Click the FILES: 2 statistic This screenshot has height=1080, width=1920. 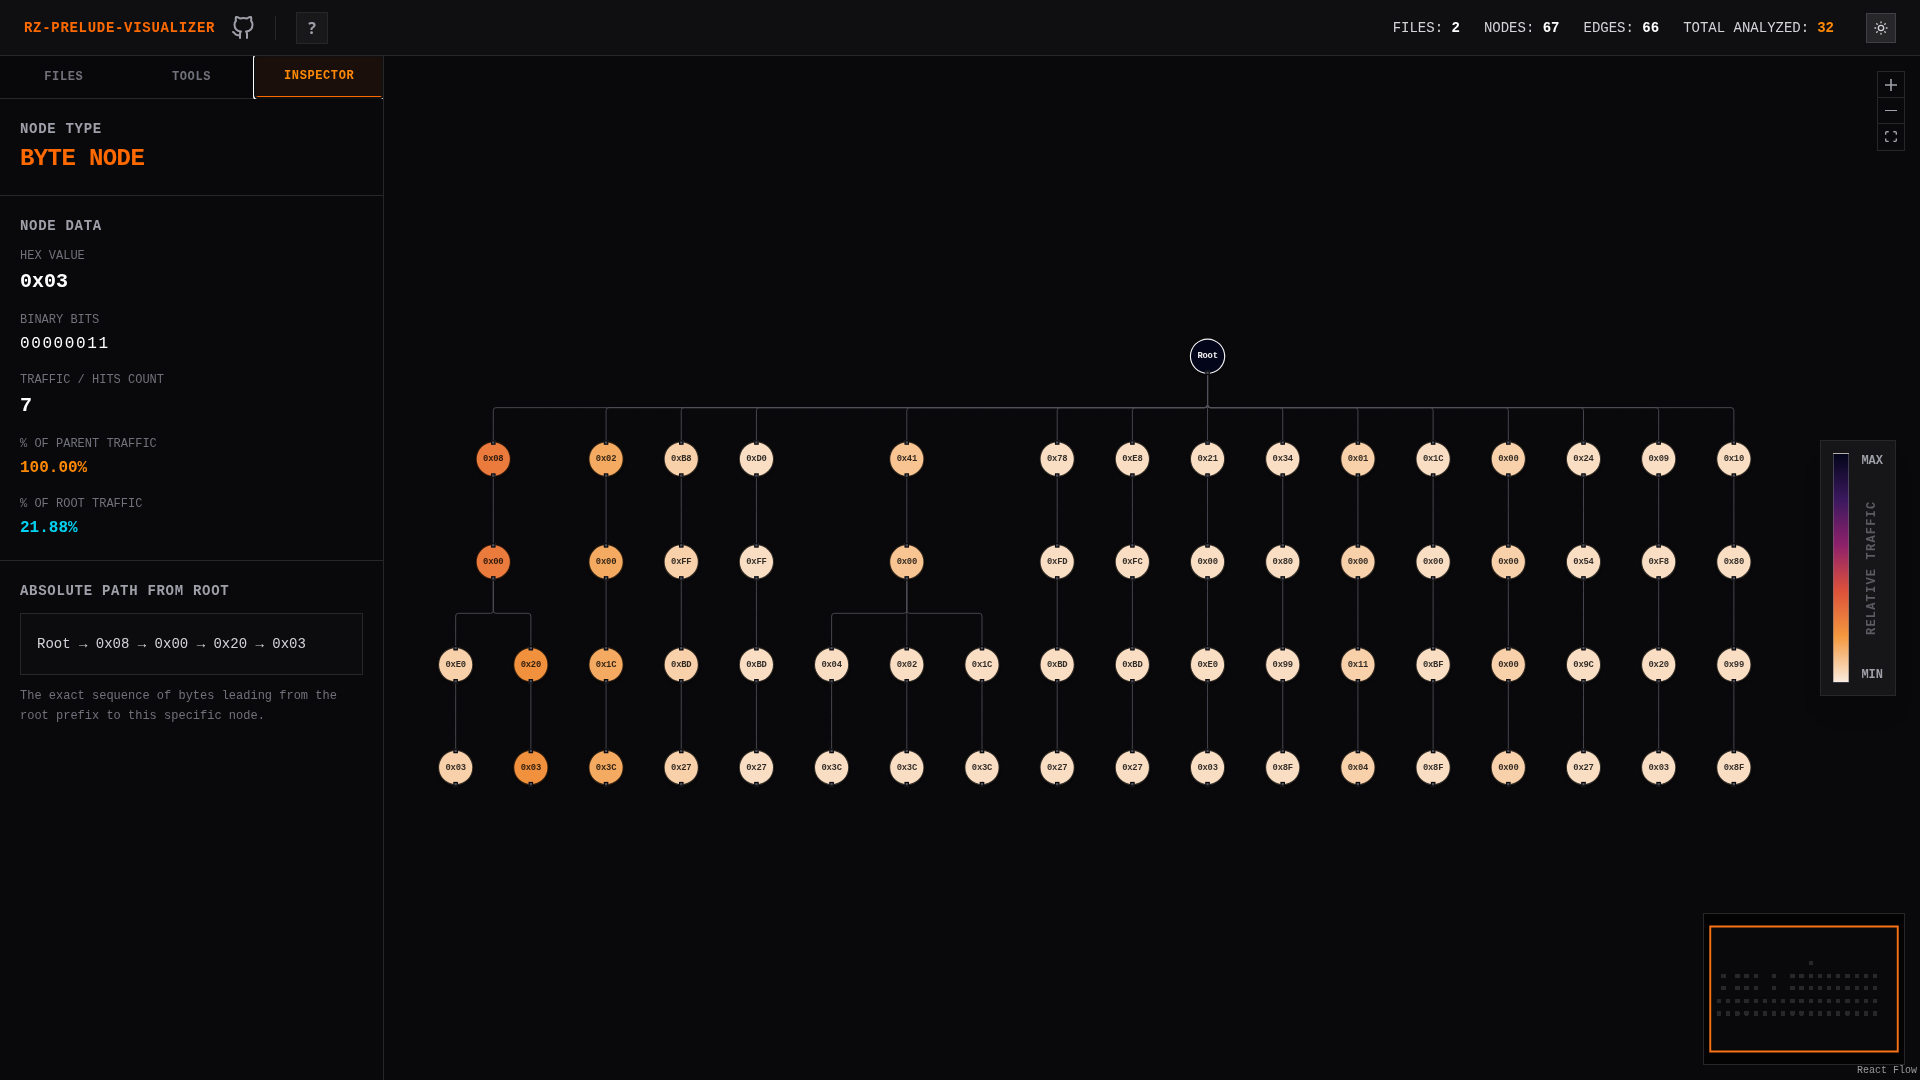tap(1426, 28)
